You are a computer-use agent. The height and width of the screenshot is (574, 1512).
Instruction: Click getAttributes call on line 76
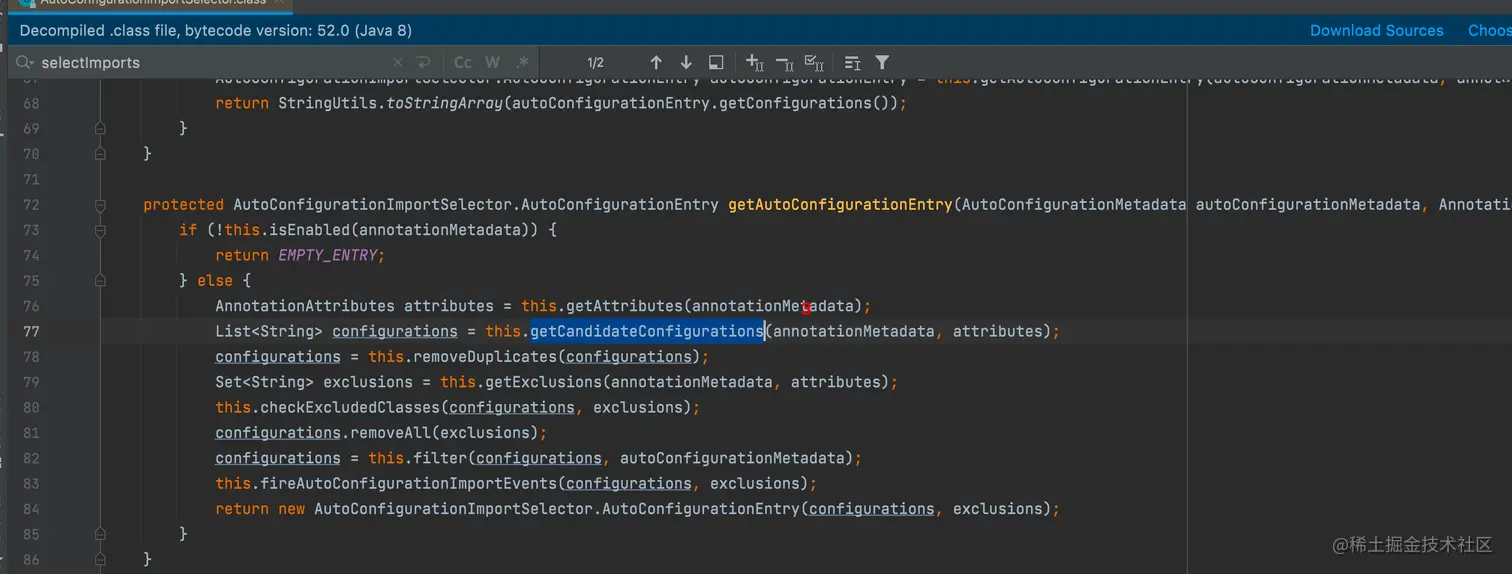[x=624, y=306]
